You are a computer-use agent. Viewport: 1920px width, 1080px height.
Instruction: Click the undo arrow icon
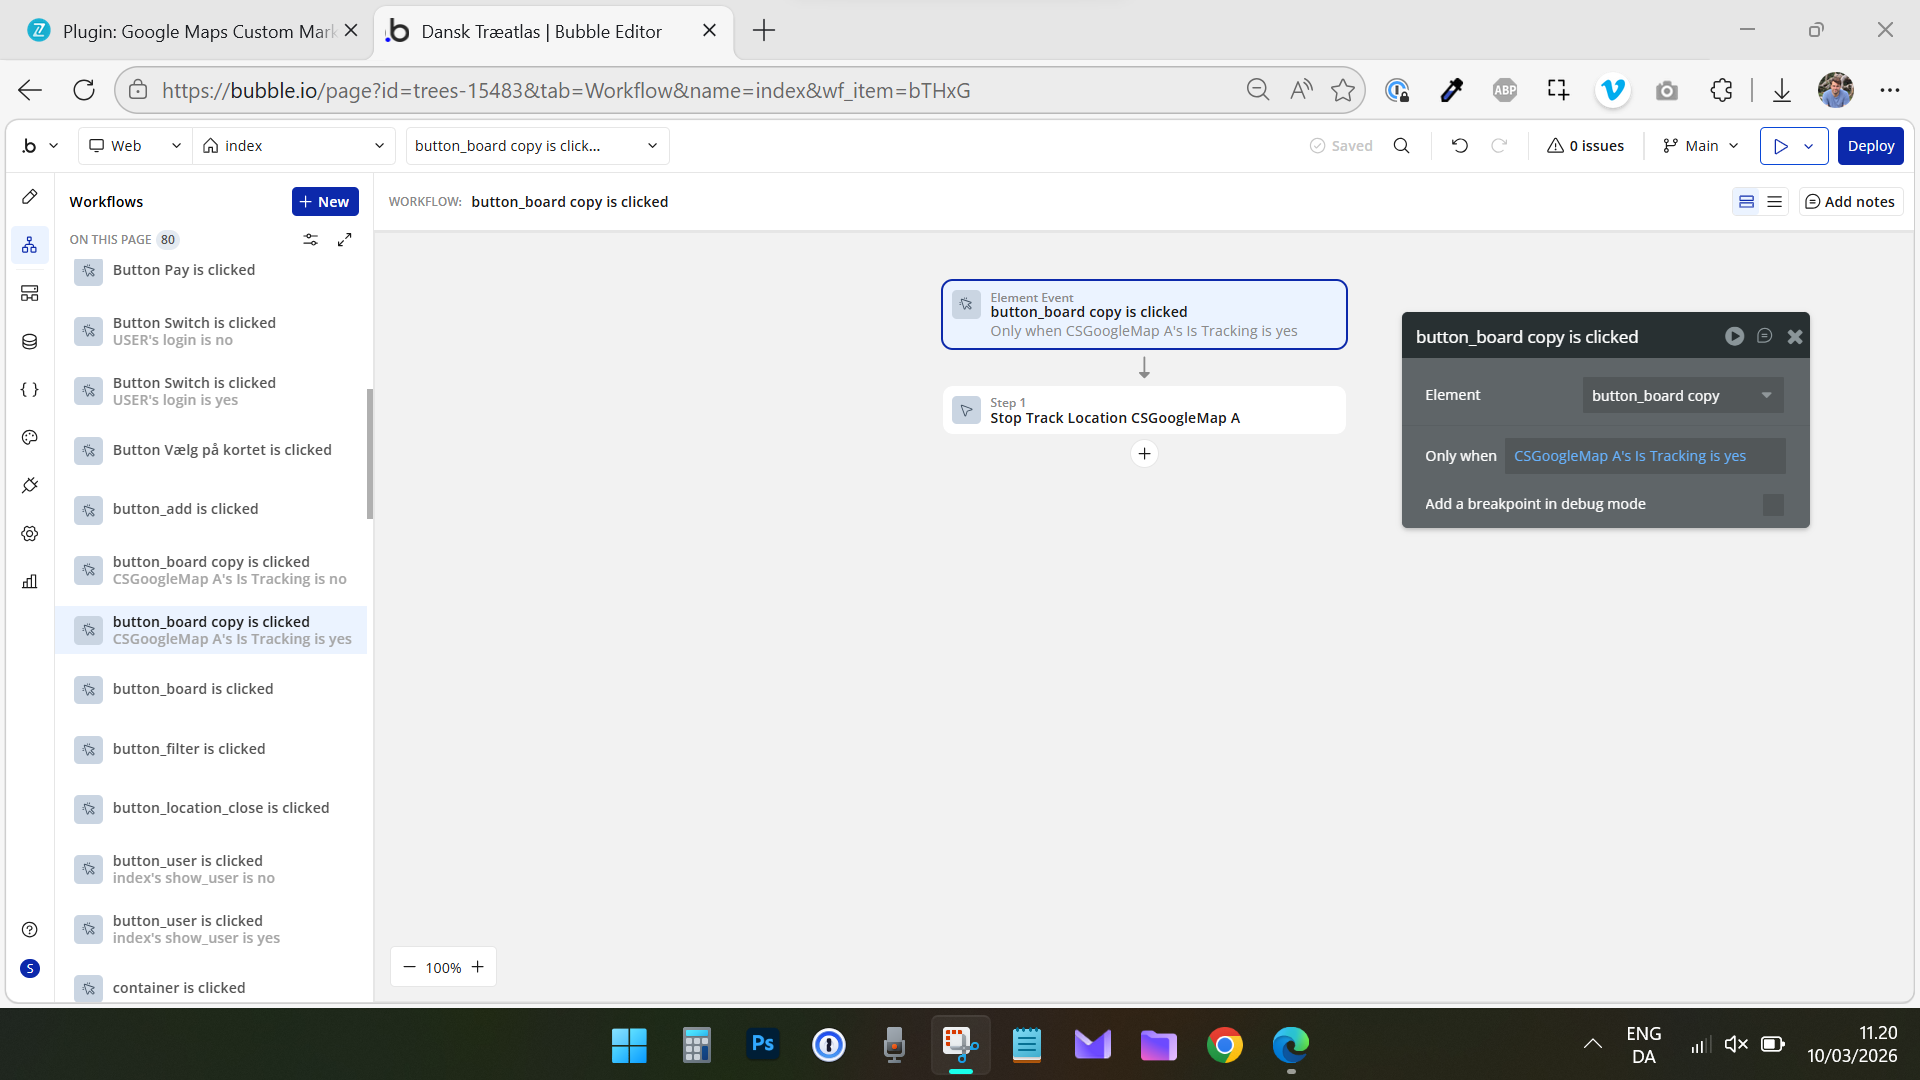(1460, 146)
